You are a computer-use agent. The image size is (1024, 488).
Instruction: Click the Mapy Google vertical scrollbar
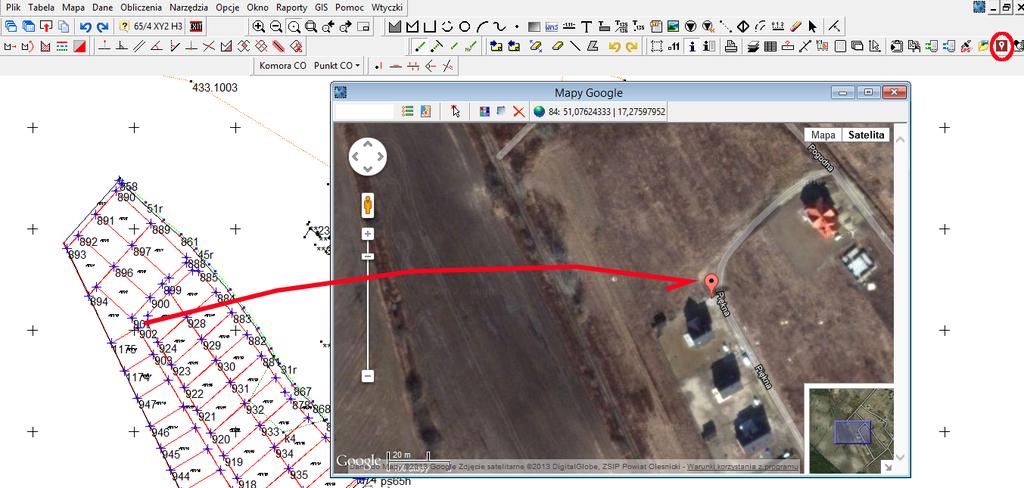click(900, 298)
